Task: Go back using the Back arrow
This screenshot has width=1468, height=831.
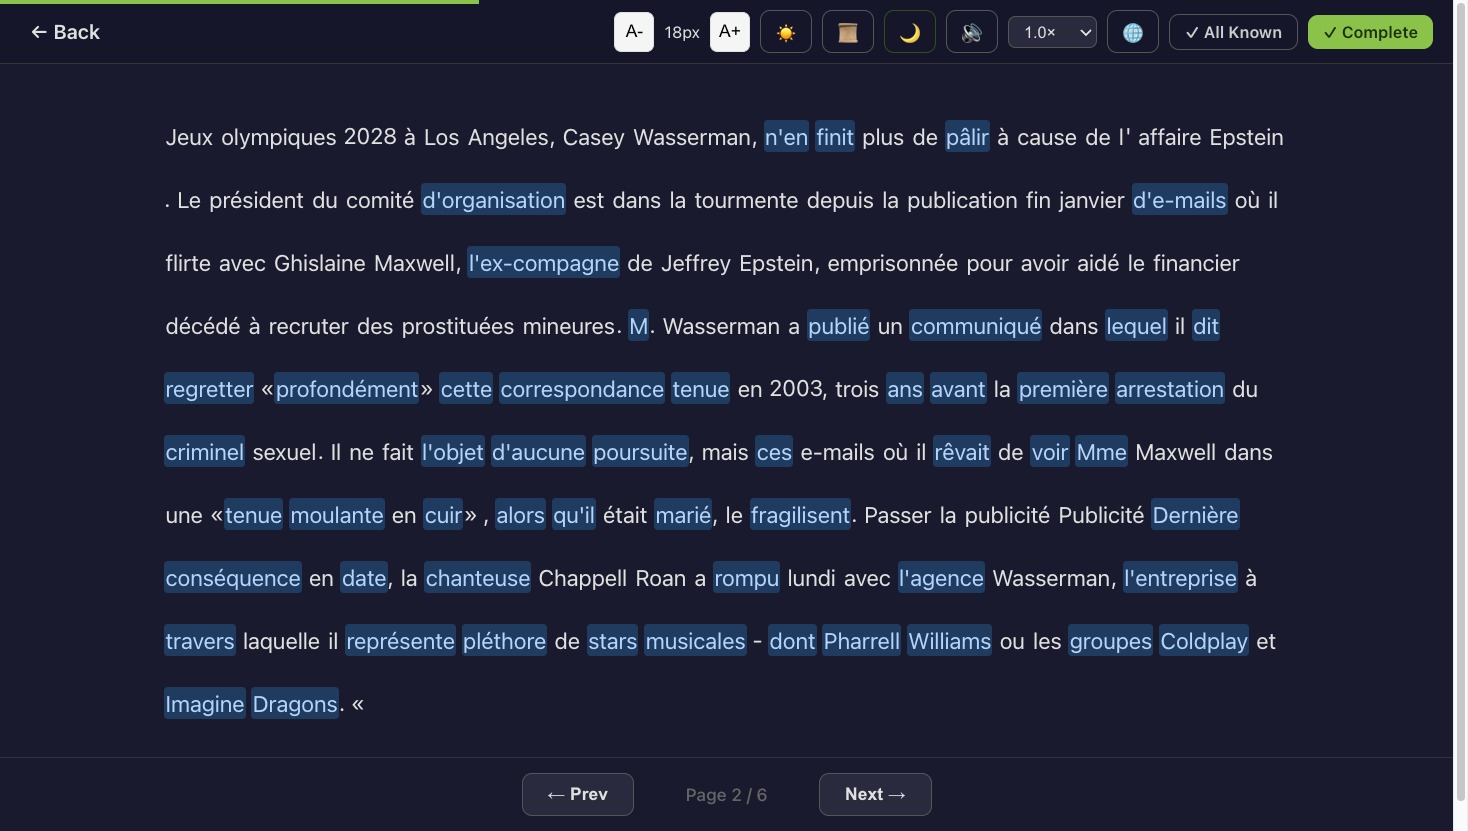Action: (64, 31)
